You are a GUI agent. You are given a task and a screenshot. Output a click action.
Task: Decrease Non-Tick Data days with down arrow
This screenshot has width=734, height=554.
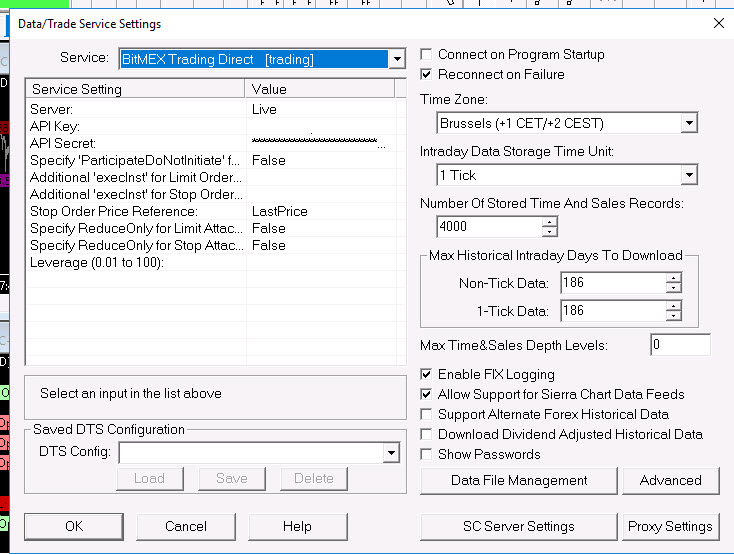pyautogui.click(x=673, y=288)
